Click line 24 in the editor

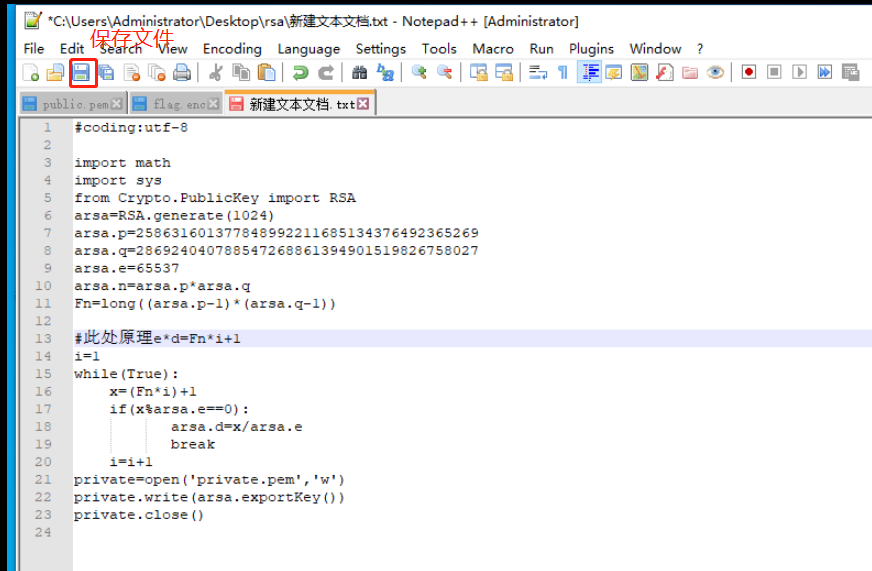pos(300,533)
